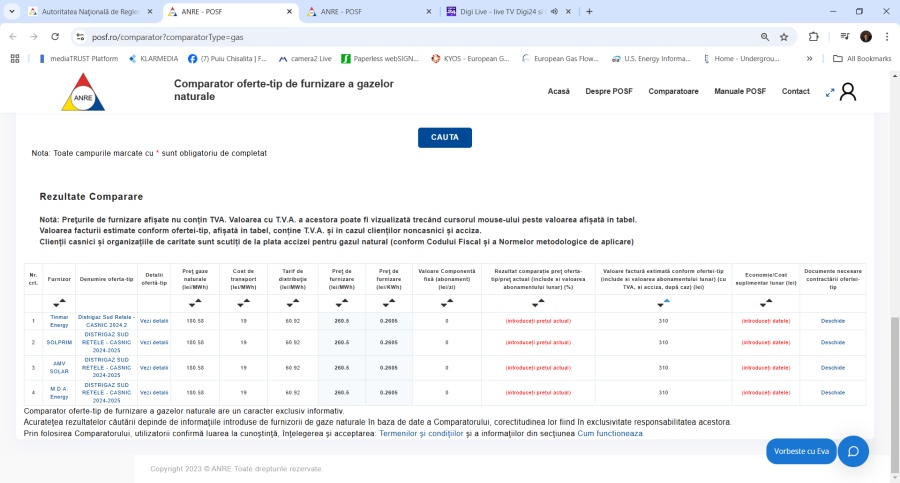Click the address bar URL field
This screenshot has height=483, width=900.
400,36
